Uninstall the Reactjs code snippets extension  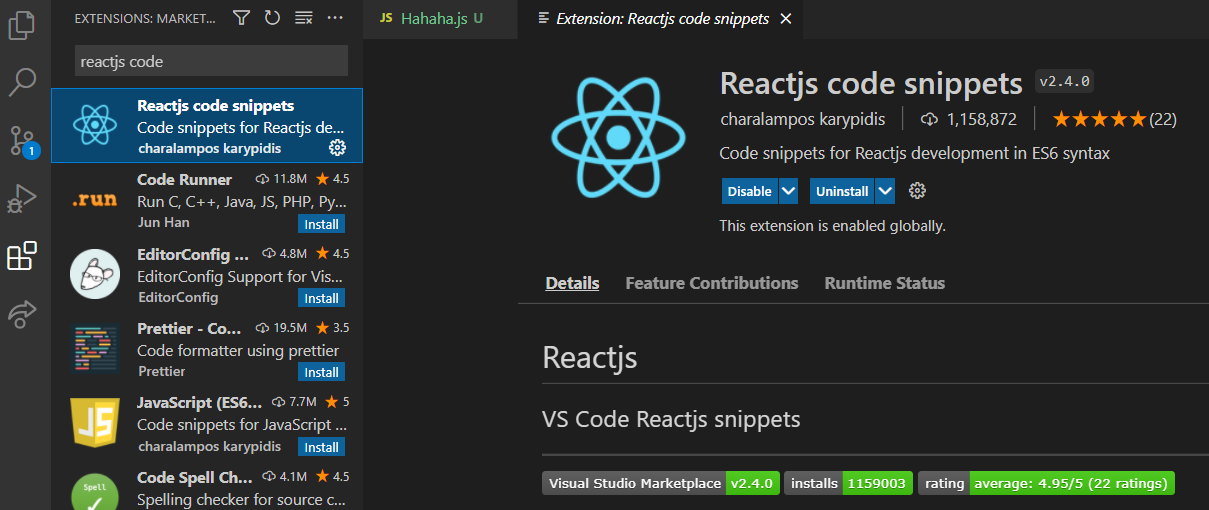pyautogui.click(x=842, y=191)
